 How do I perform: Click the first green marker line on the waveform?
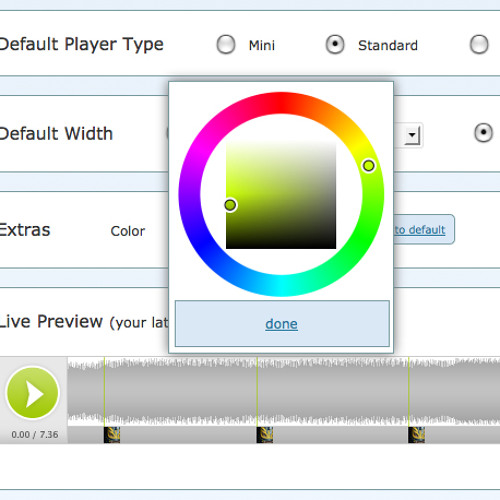(104, 392)
